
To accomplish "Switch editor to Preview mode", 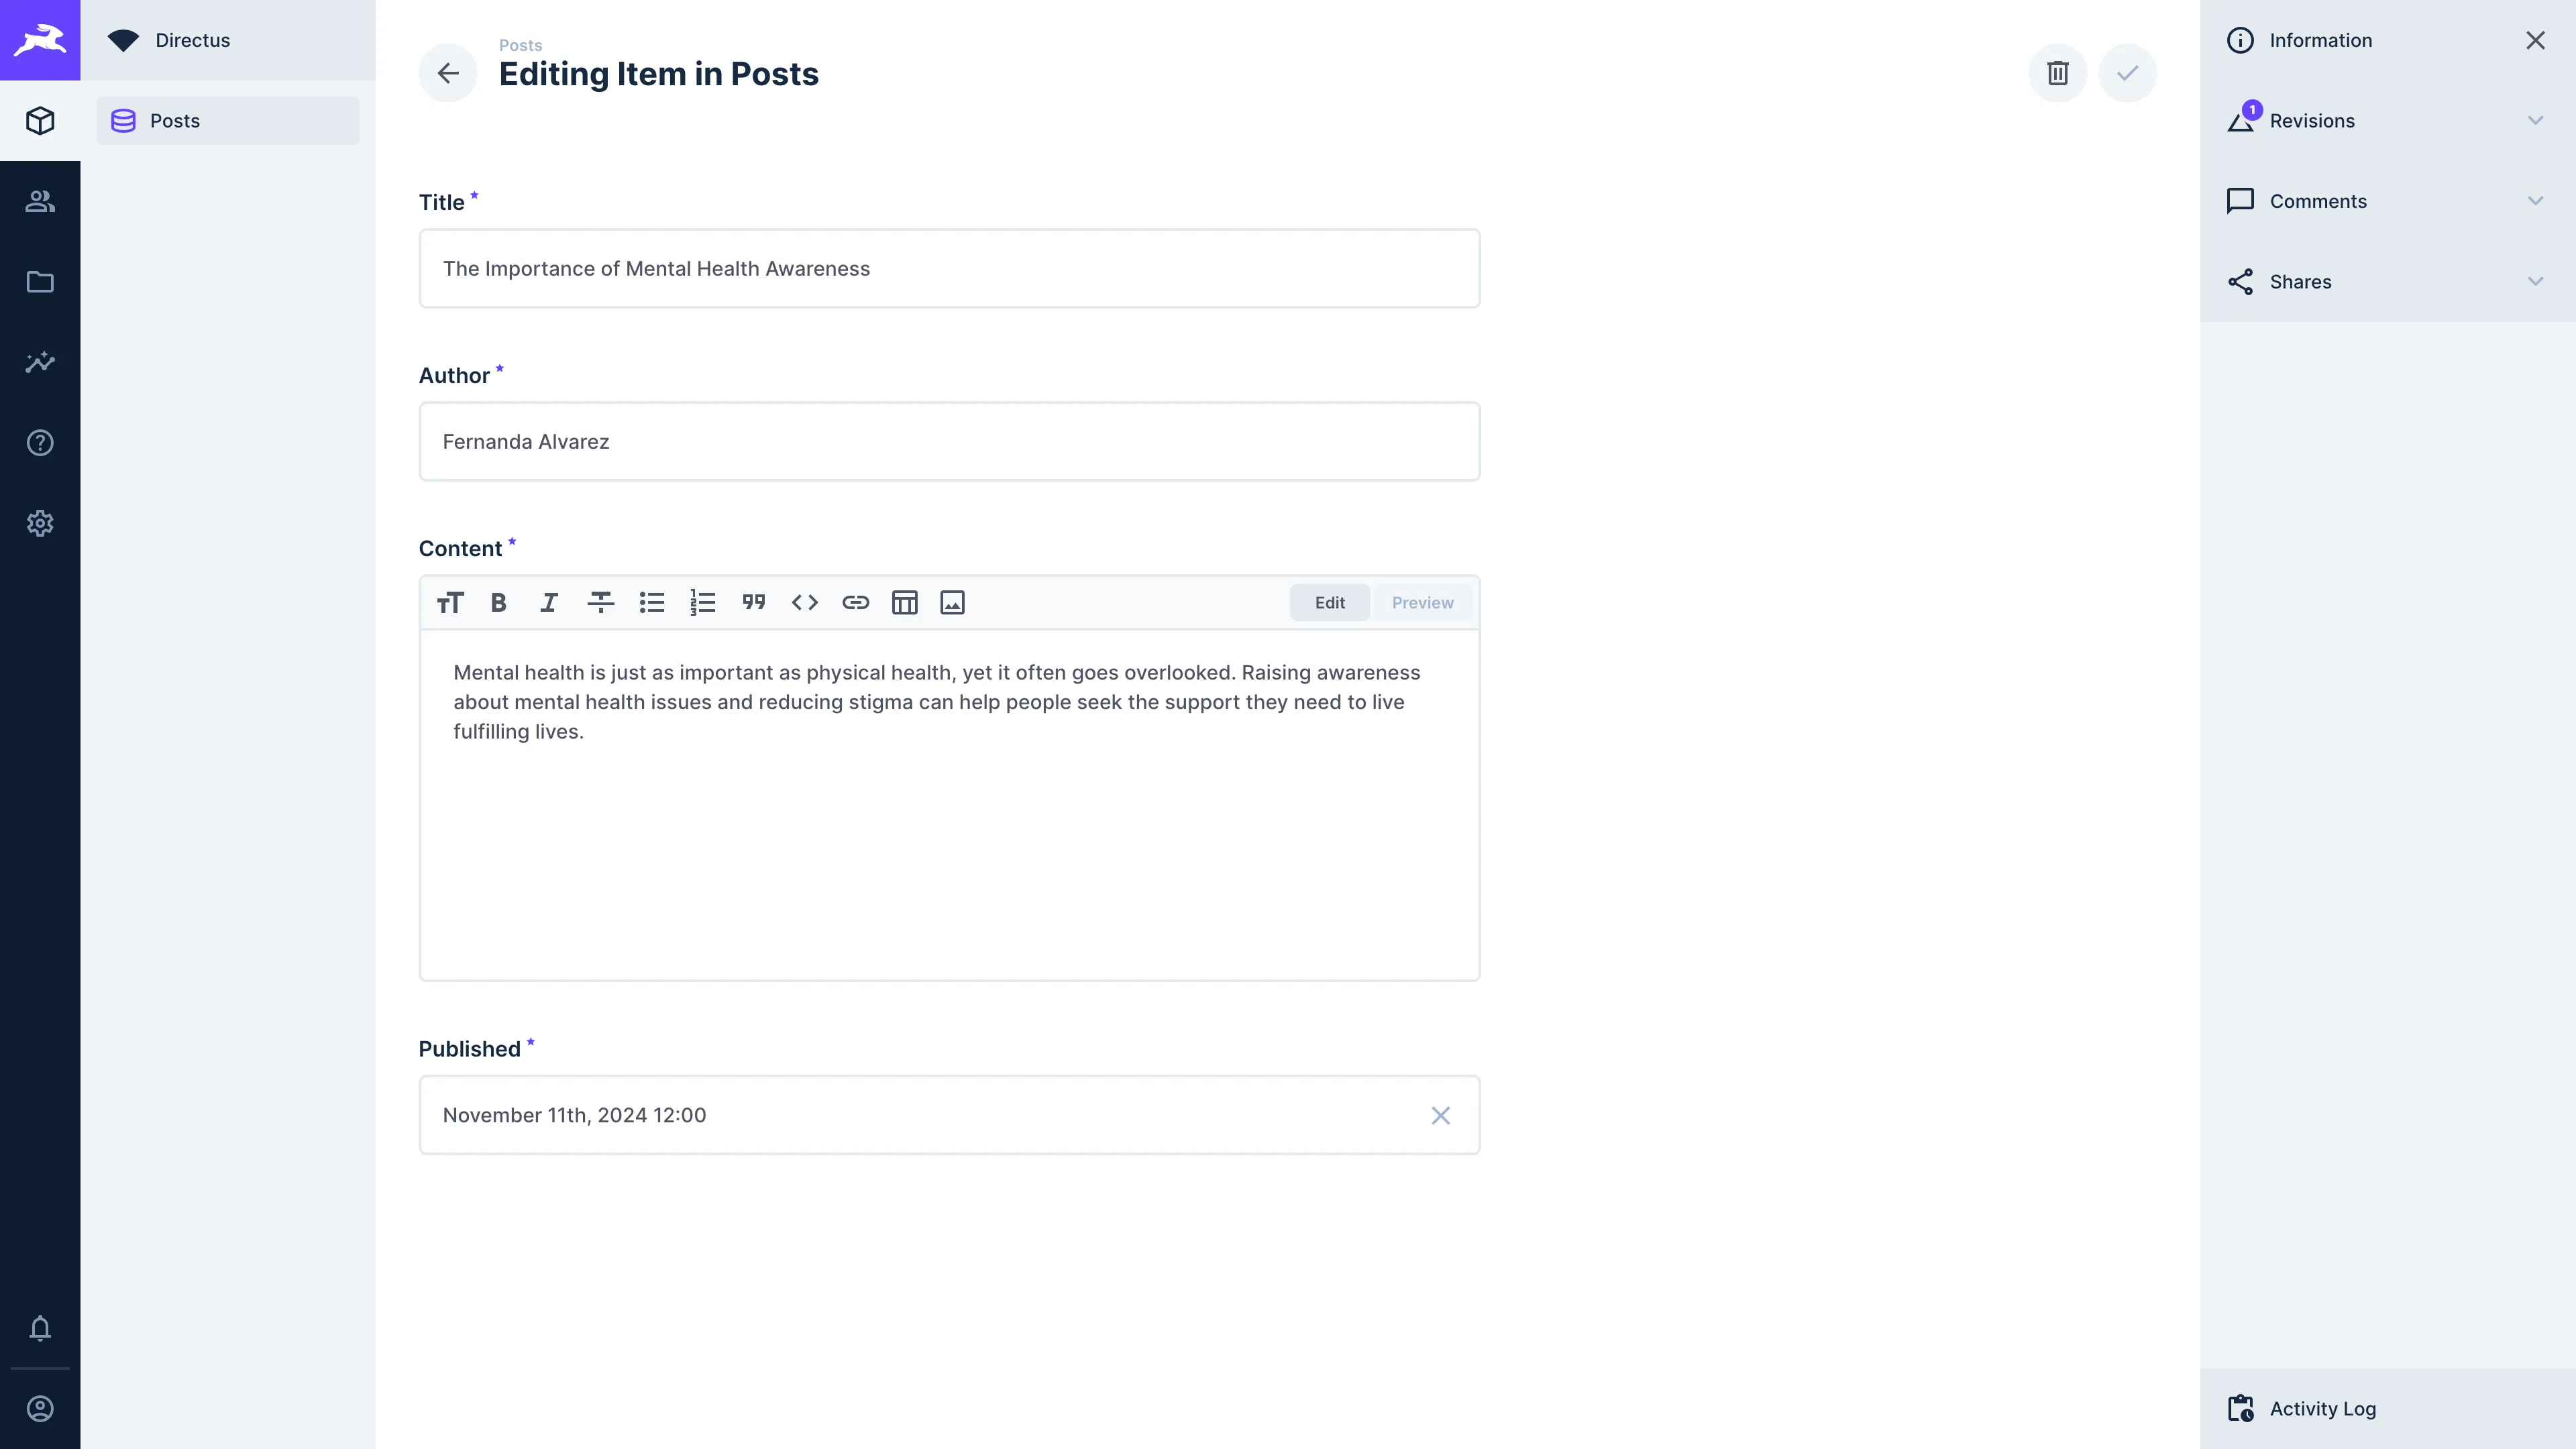I will coord(1422,602).
